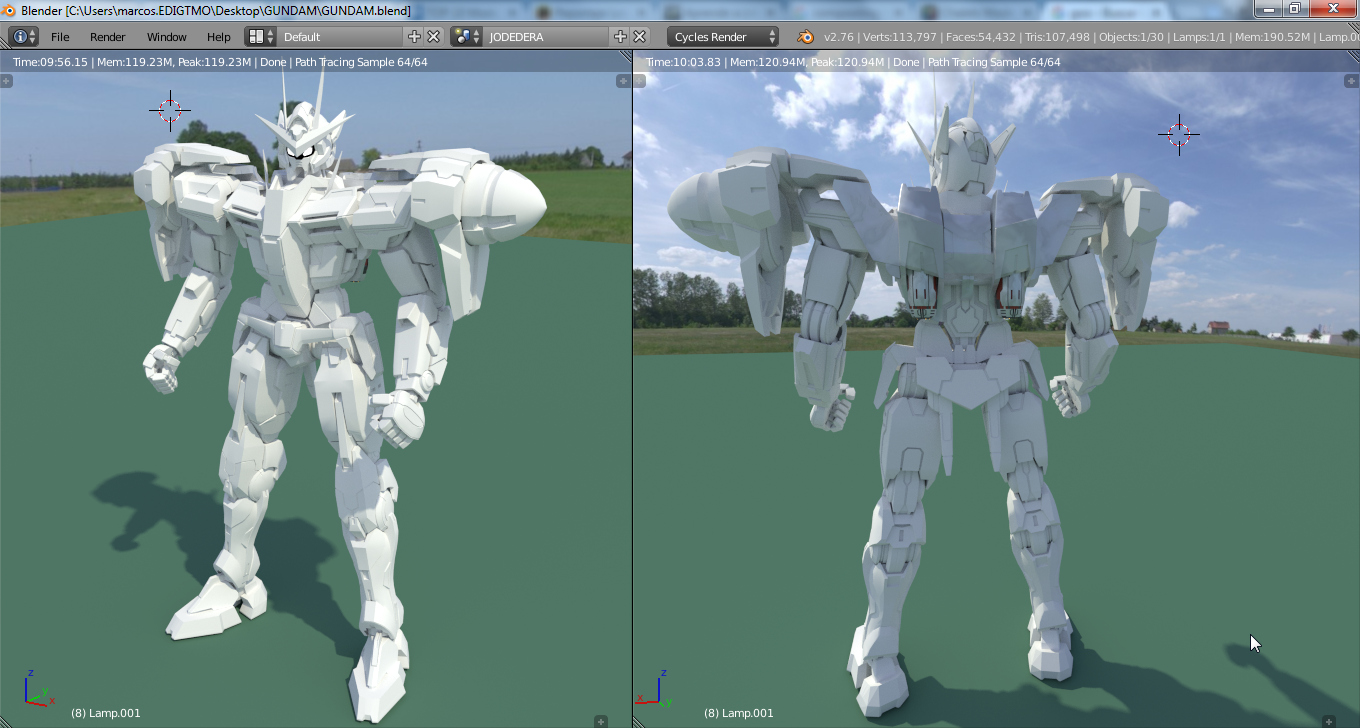Click the JODEDERA scene name field

tap(545, 37)
